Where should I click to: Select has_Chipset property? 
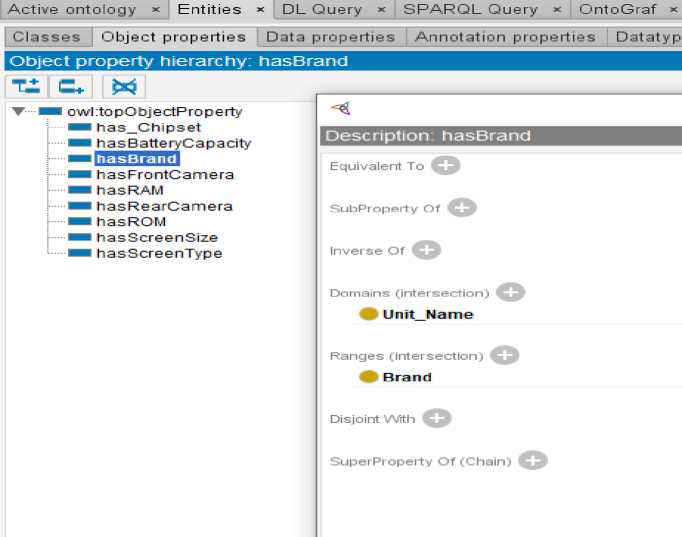pos(148,127)
